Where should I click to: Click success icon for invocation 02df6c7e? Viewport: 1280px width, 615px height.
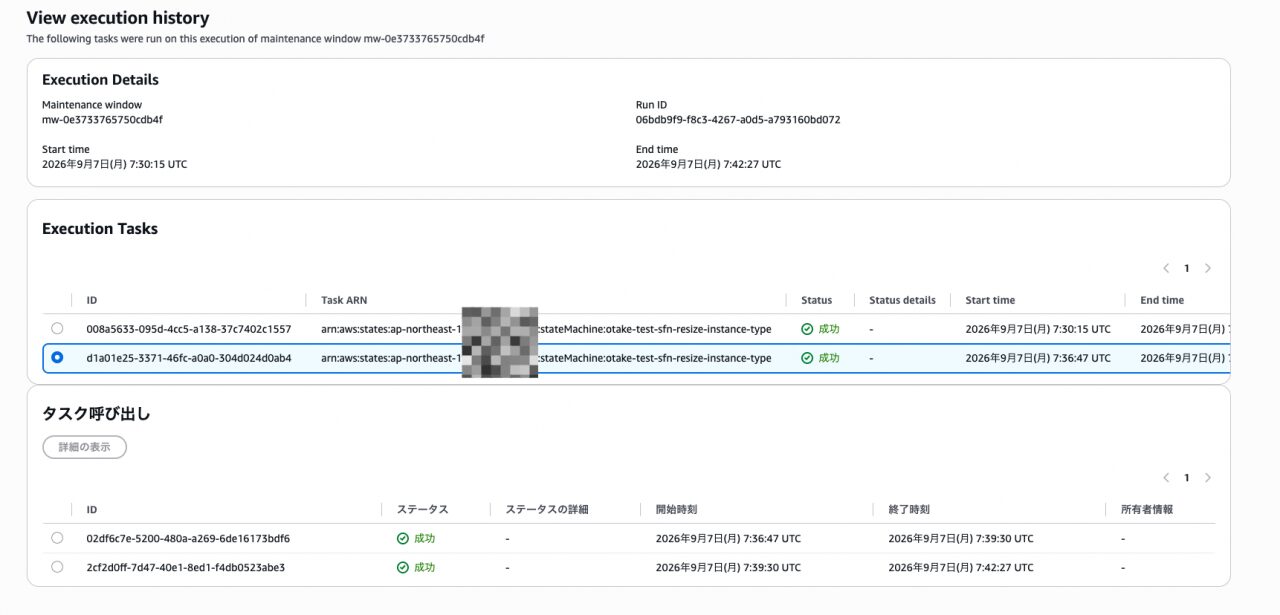[x=403, y=538]
